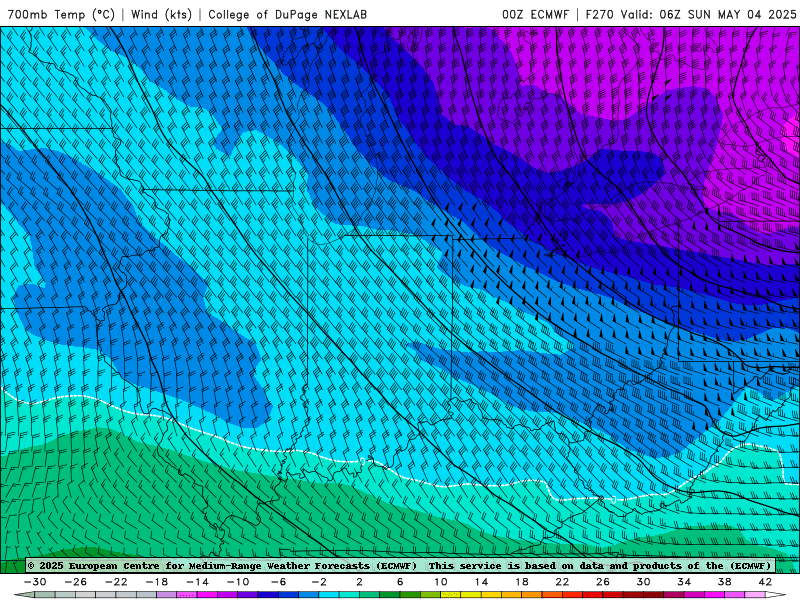
Task: Click the 22 color bar label
Action: (562, 582)
